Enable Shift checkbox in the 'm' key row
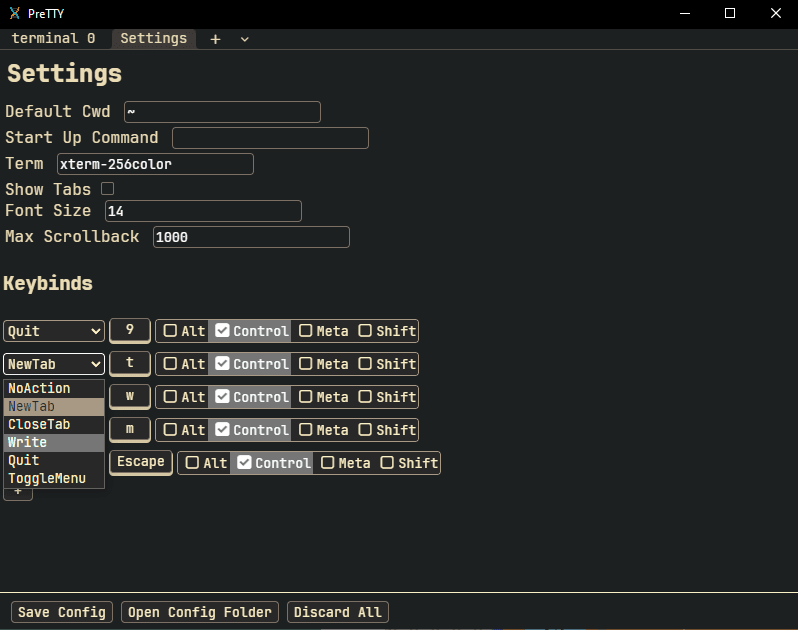This screenshot has height=630, width=798. tap(365, 430)
